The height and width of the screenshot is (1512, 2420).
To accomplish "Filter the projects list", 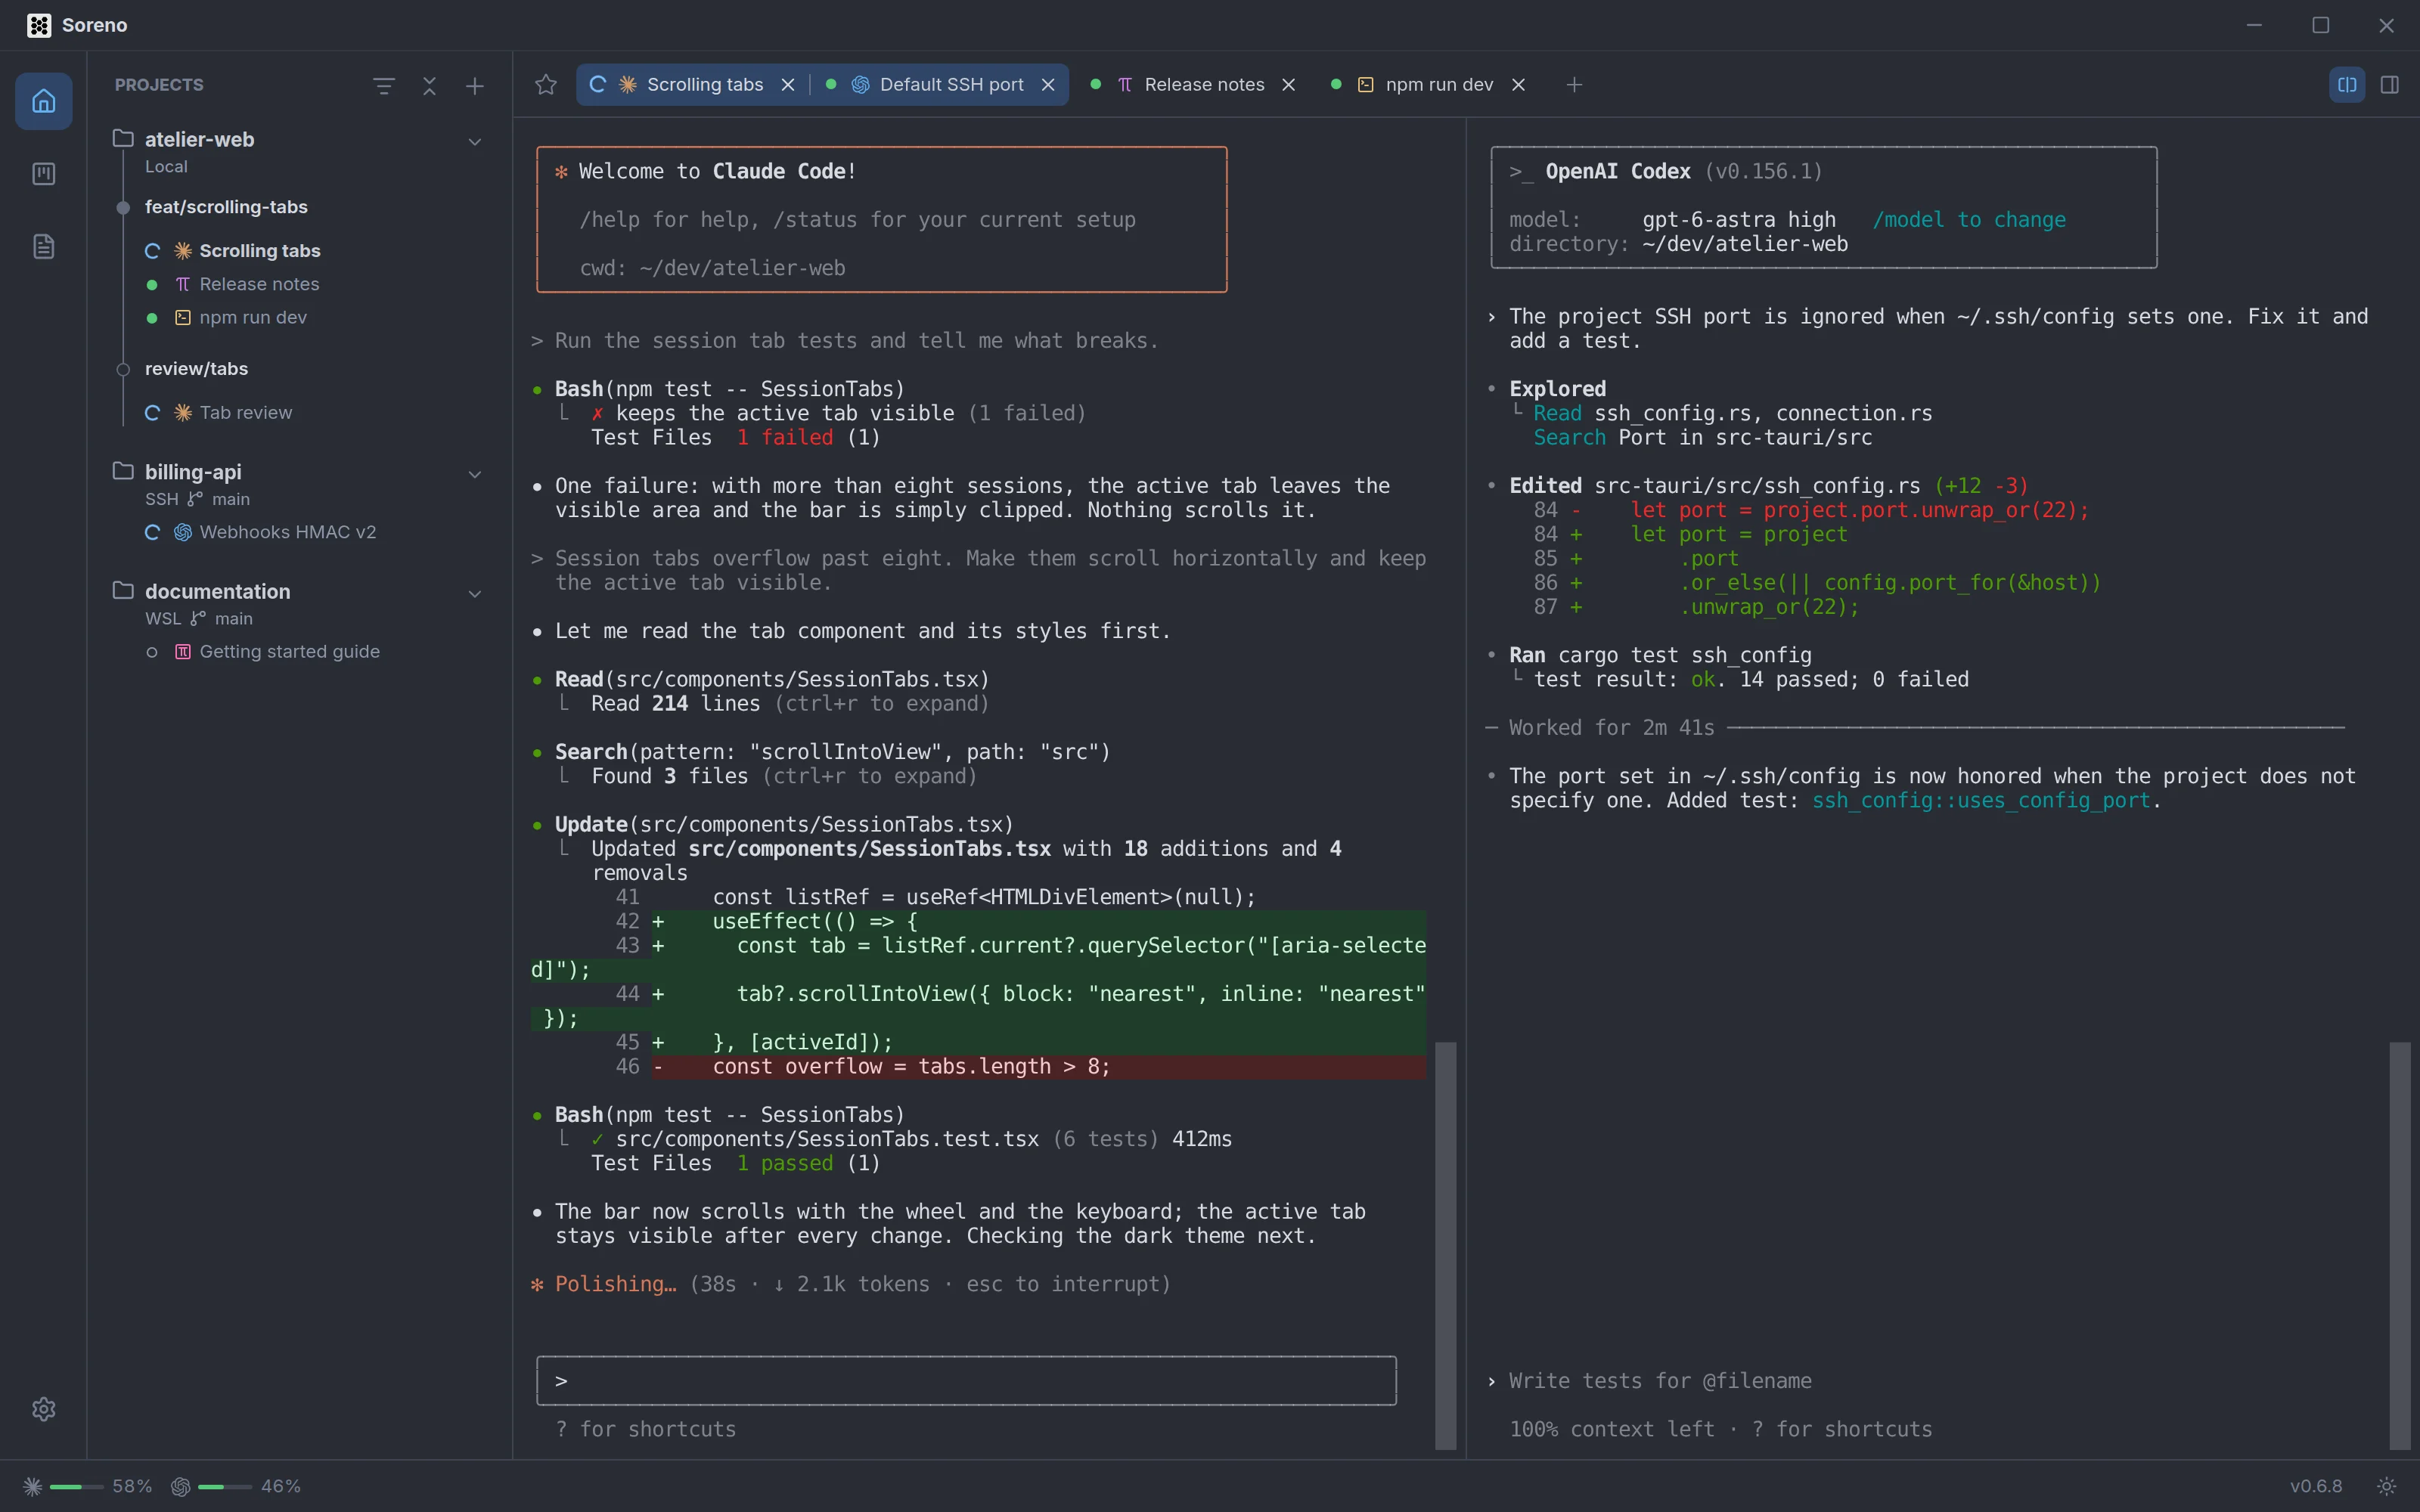I will click(383, 86).
